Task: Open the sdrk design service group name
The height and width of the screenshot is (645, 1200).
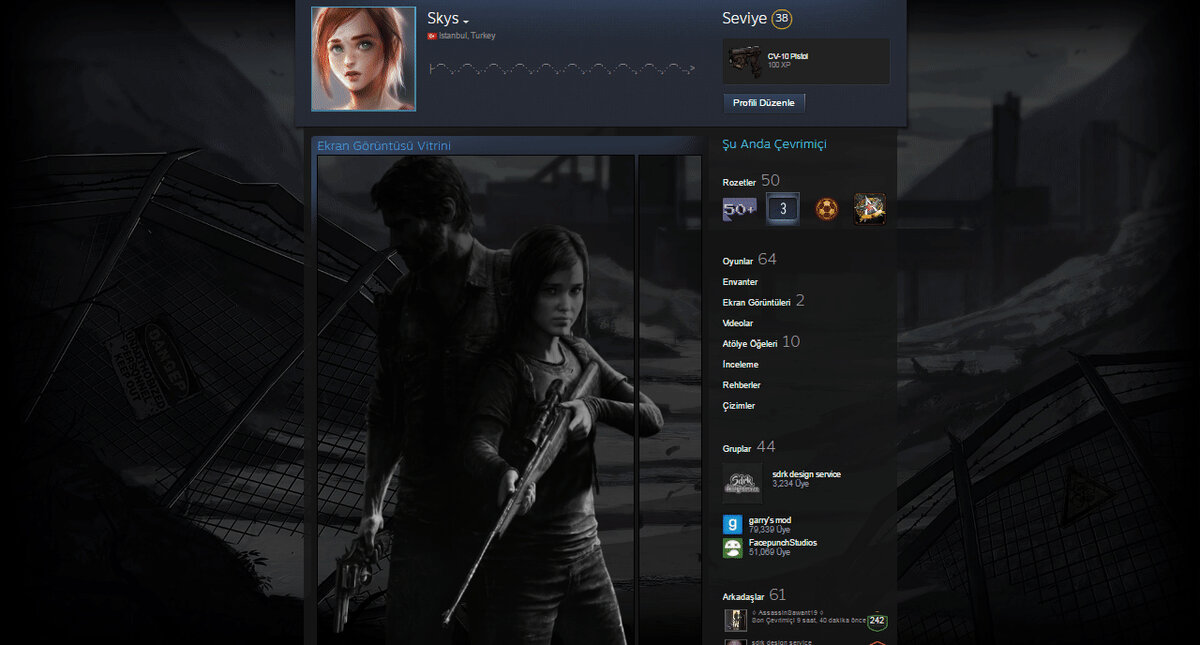Action: click(x=806, y=474)
